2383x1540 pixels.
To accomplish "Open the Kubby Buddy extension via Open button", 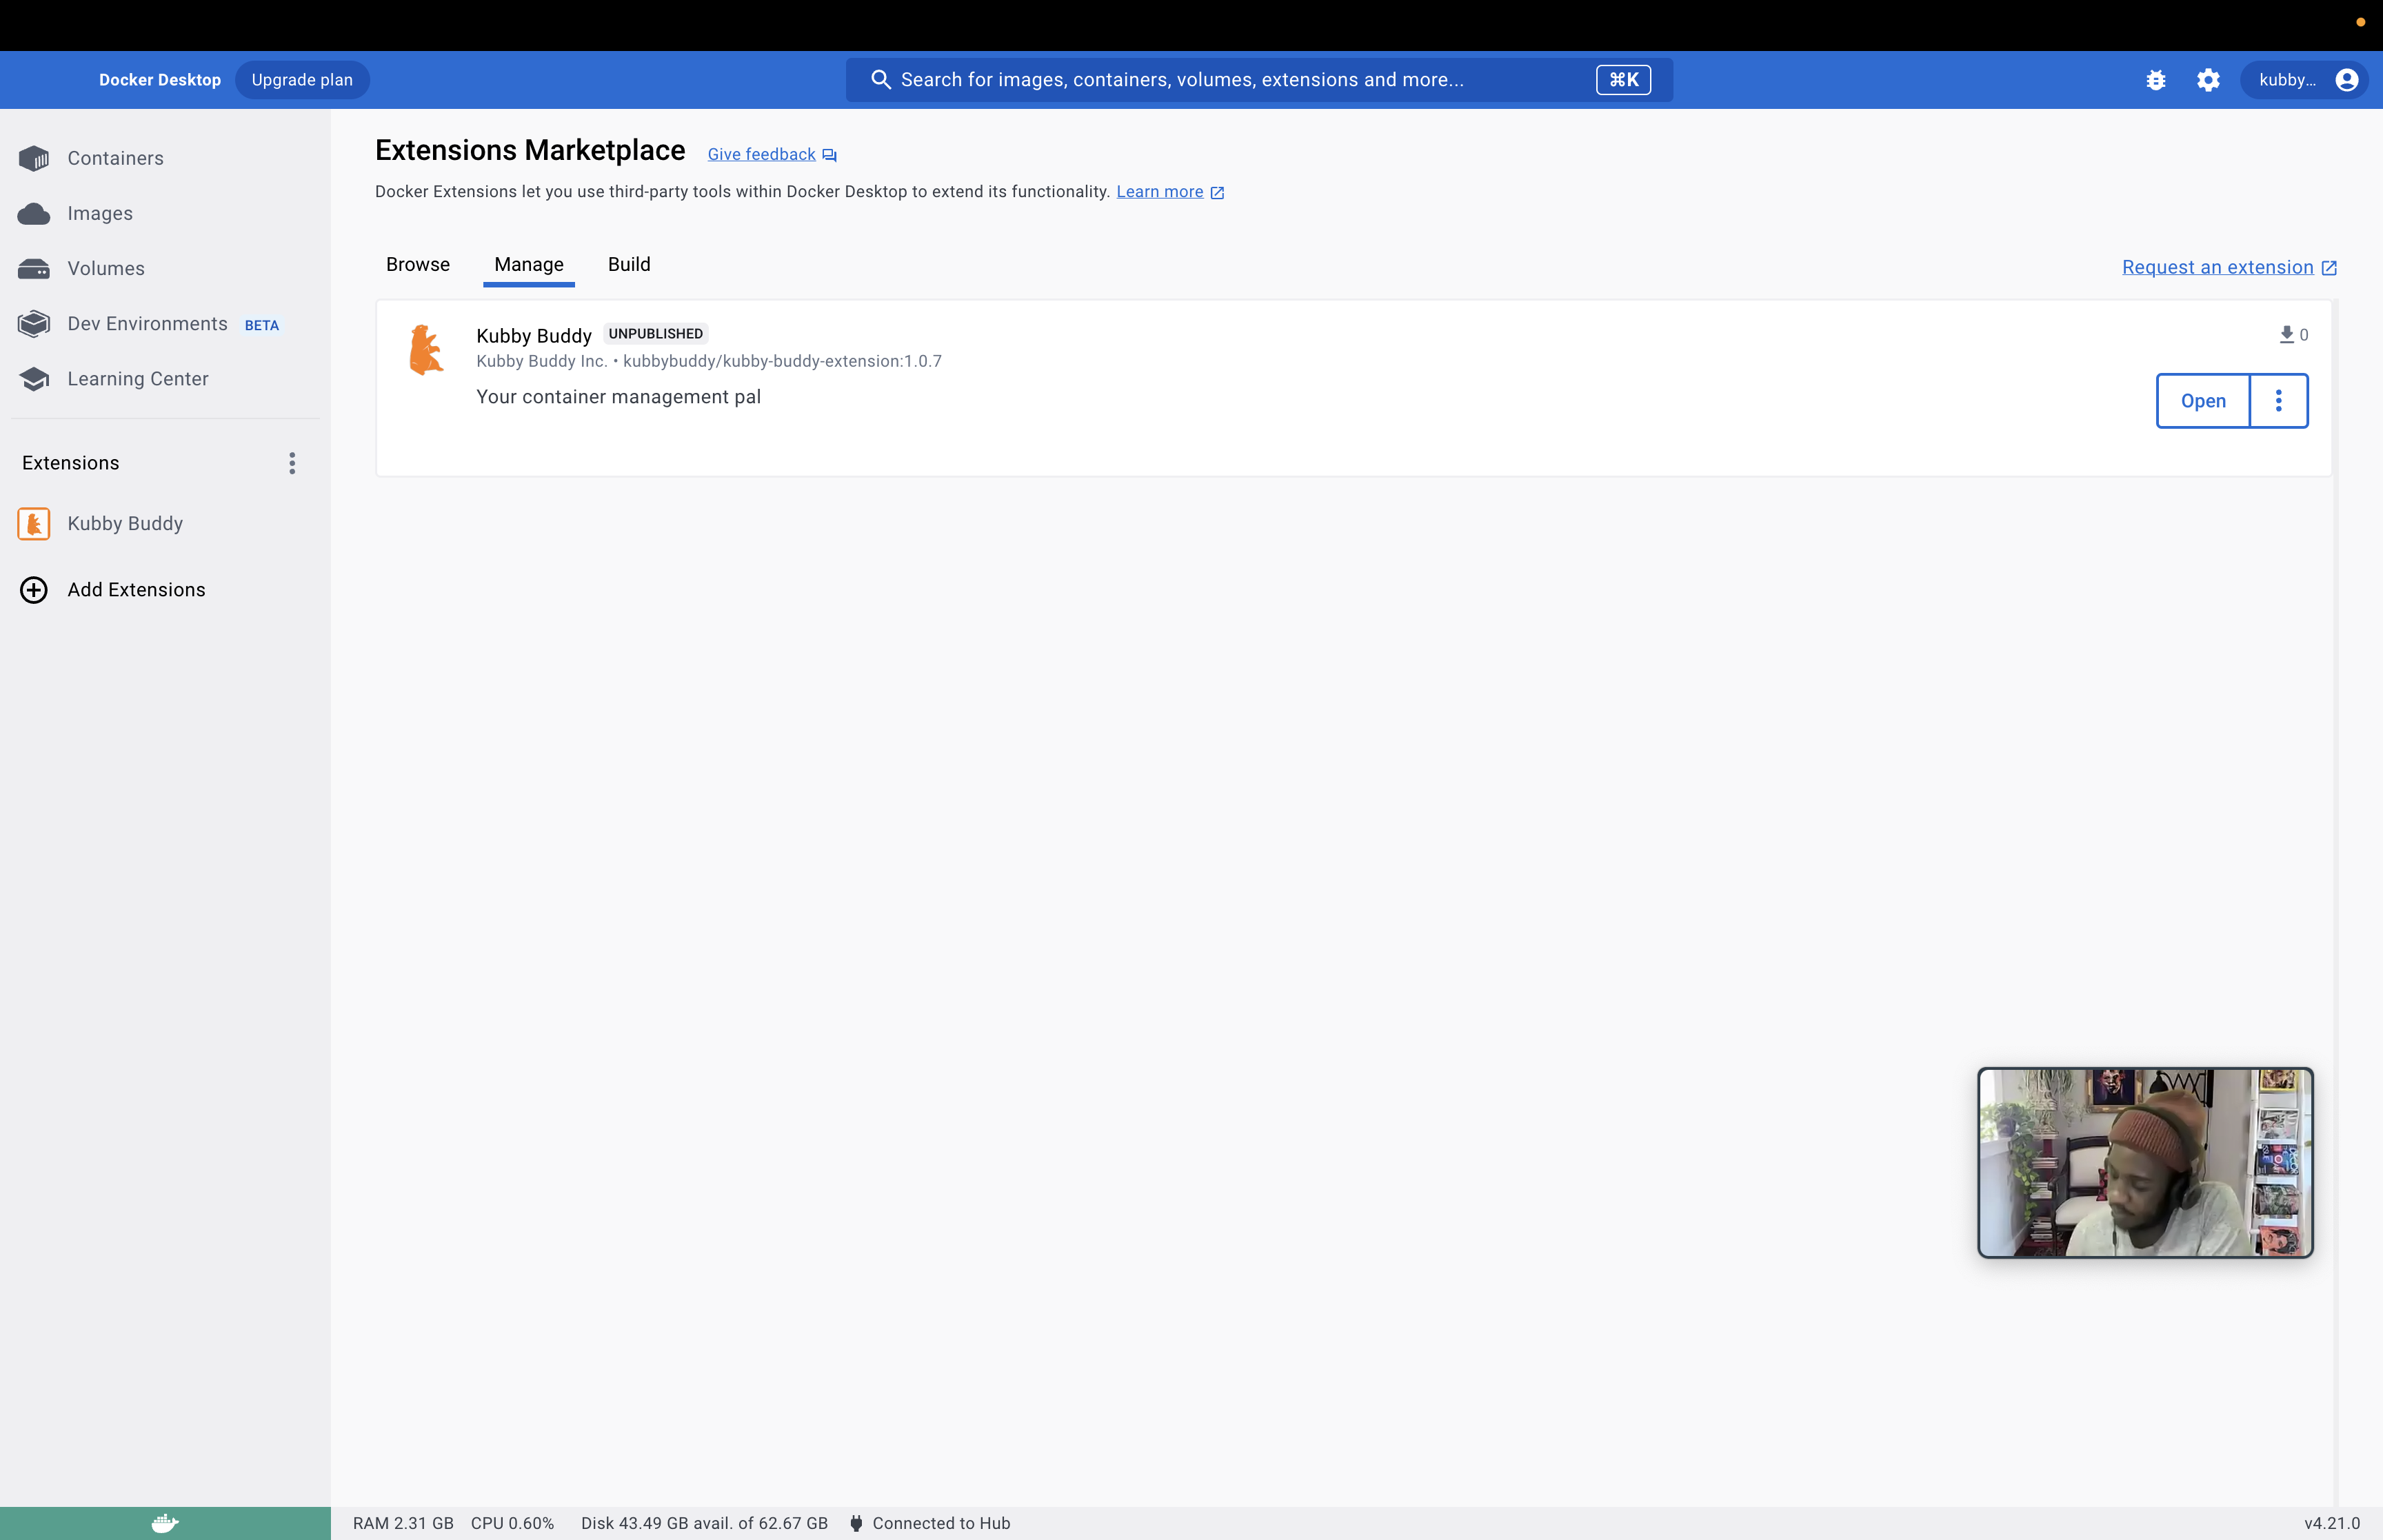I will (2203, 400).
